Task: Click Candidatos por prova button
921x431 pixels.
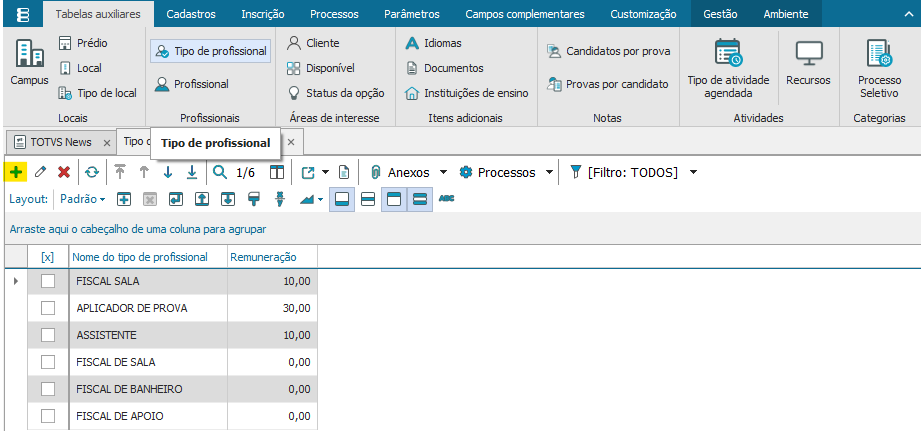Action: point(608,50)
